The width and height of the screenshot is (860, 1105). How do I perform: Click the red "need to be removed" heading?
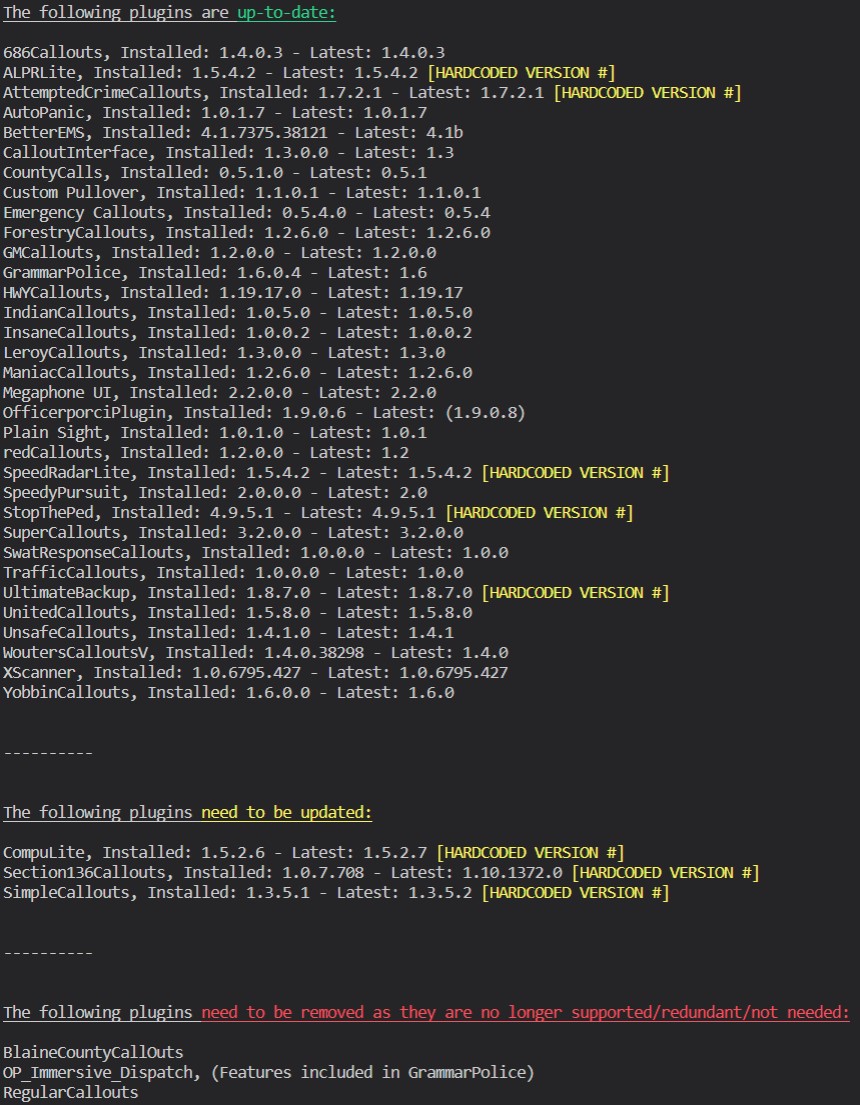point(524,1012)
